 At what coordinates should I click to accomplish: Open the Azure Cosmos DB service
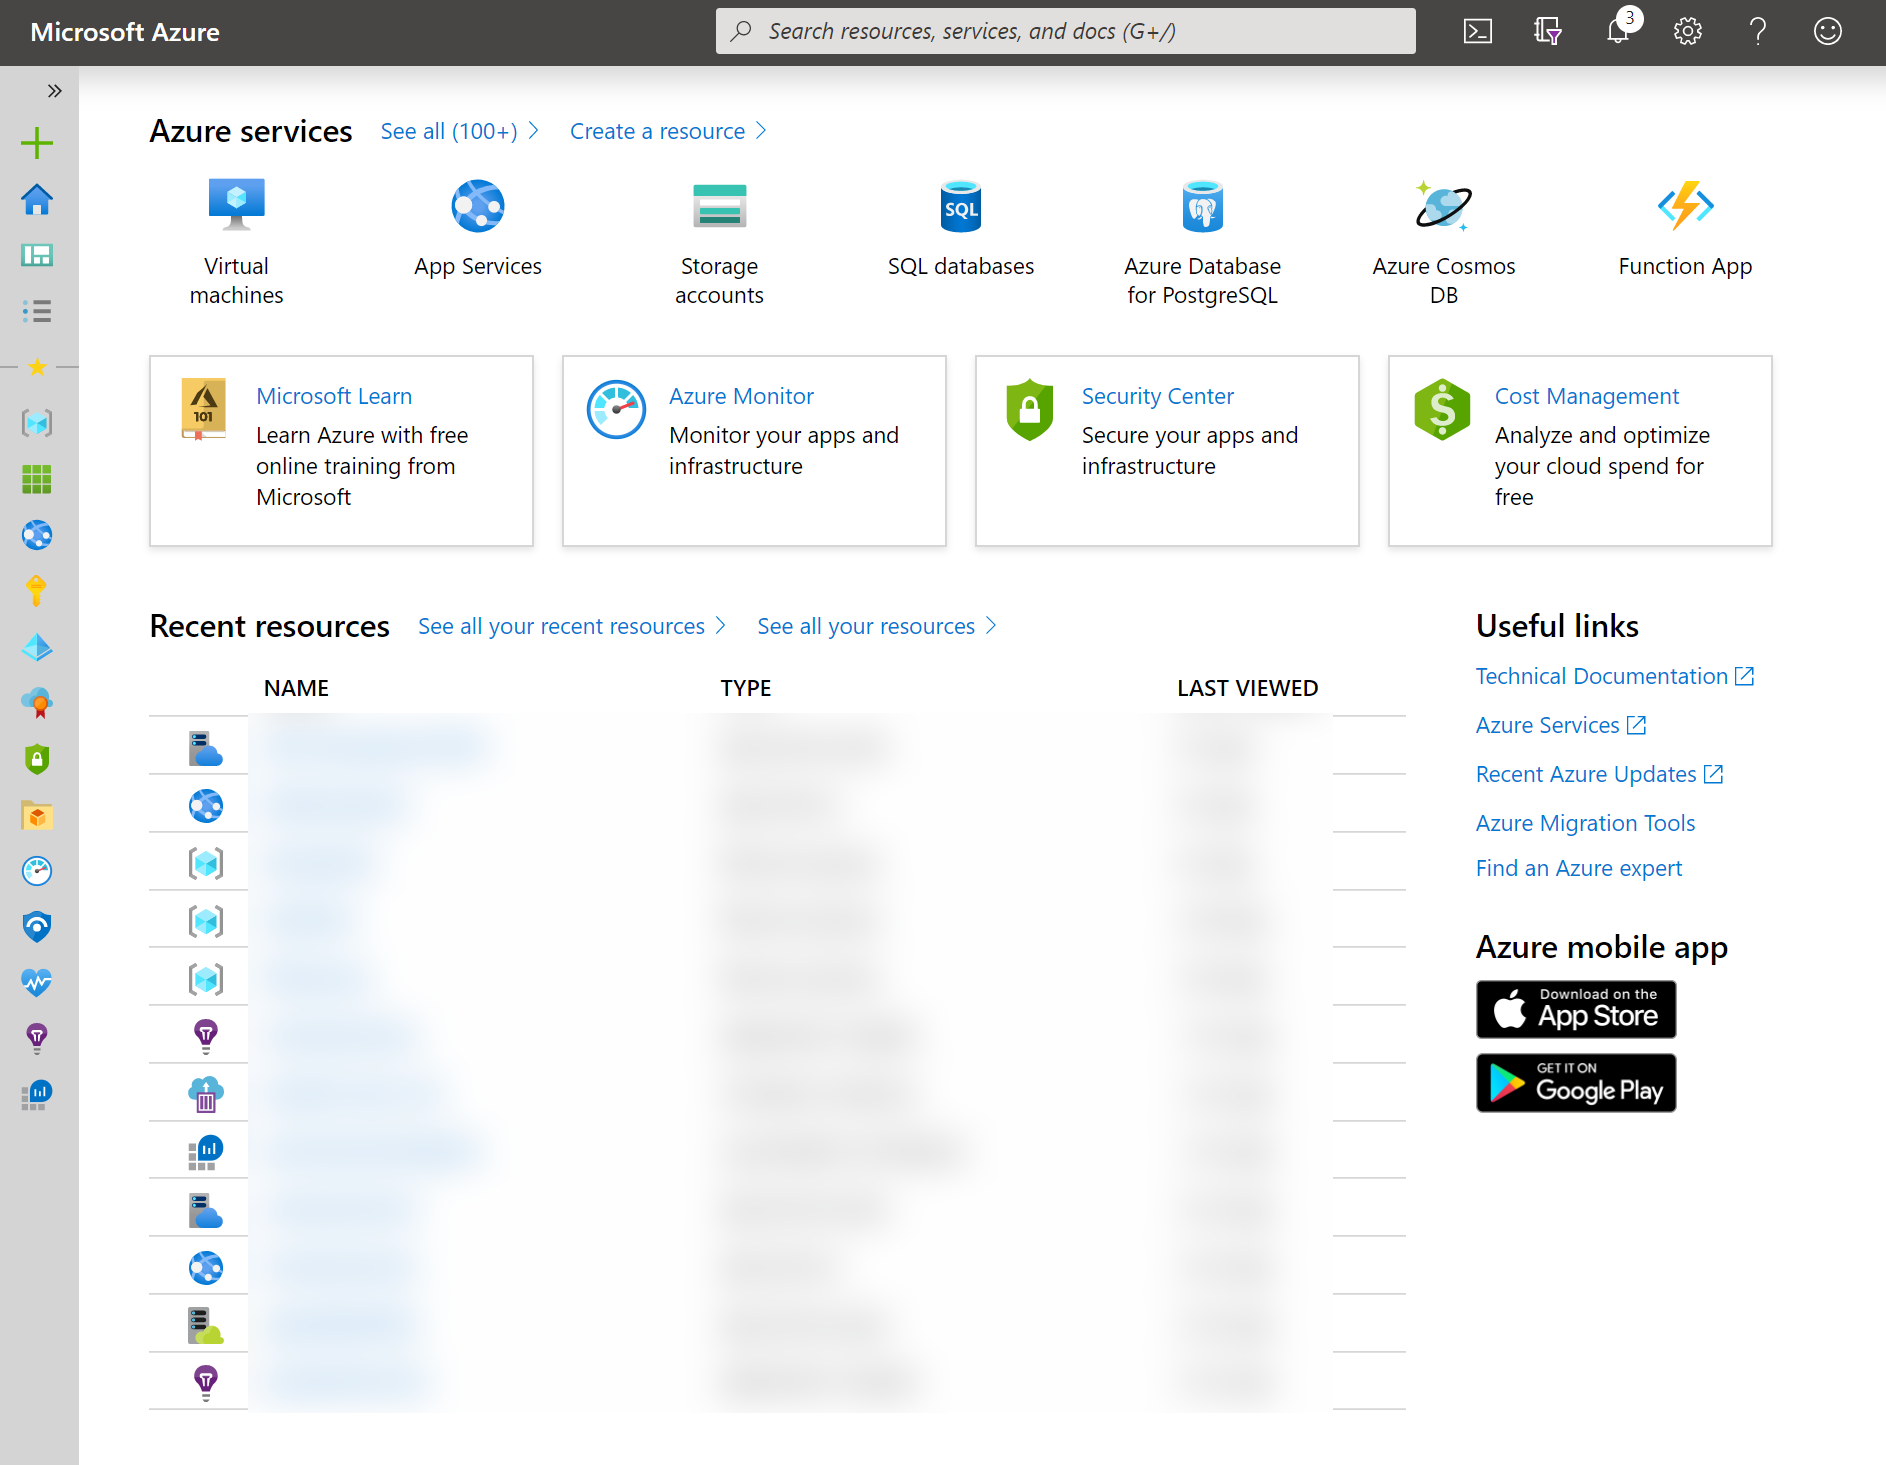click(x=1444, y=241)
